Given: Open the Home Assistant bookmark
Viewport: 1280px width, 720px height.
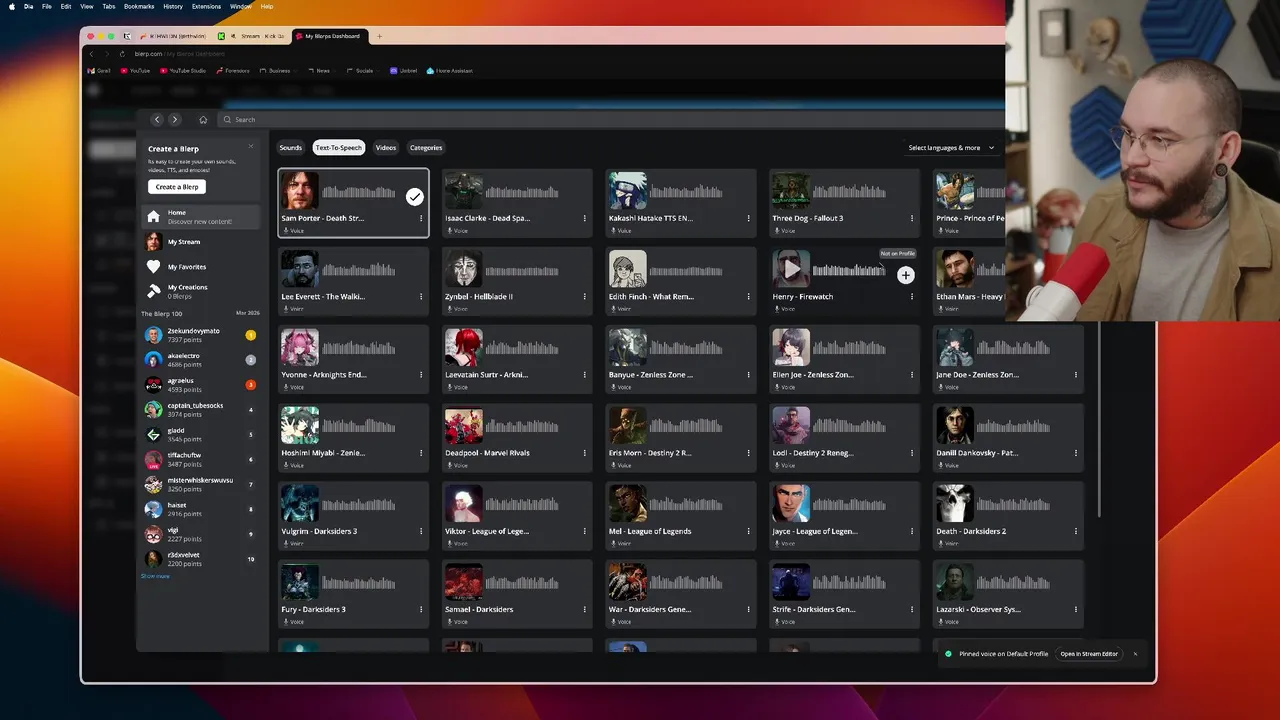Looking at the screenshot, I should point(450,71).
